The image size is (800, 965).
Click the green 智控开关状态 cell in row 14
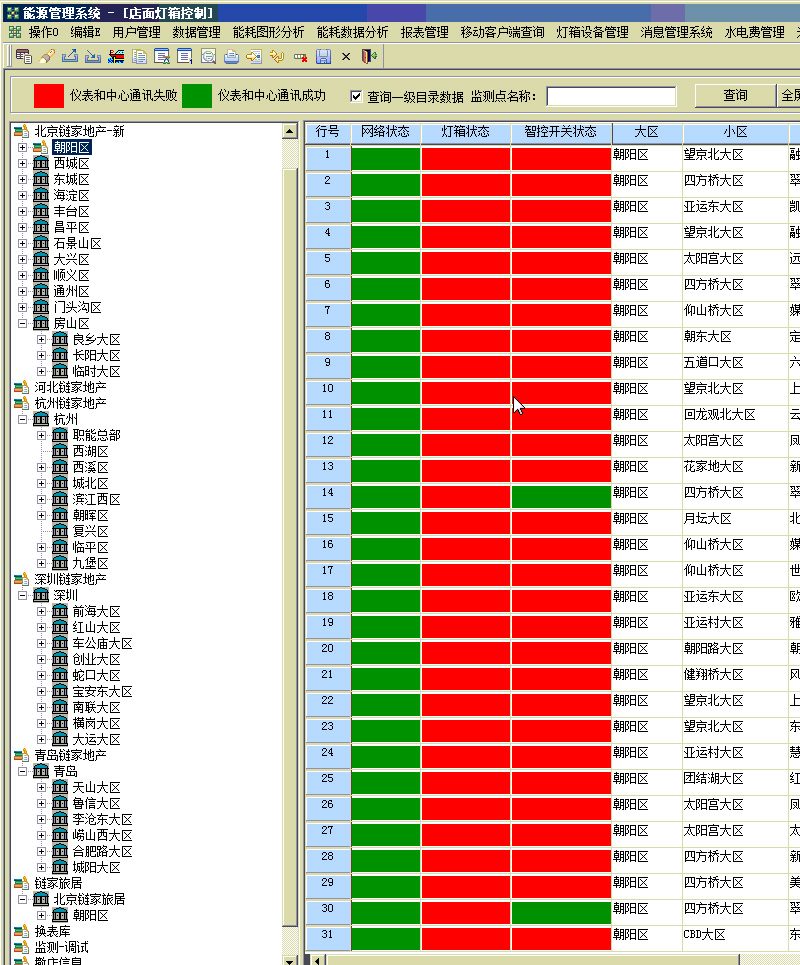(x=561, y=497)
